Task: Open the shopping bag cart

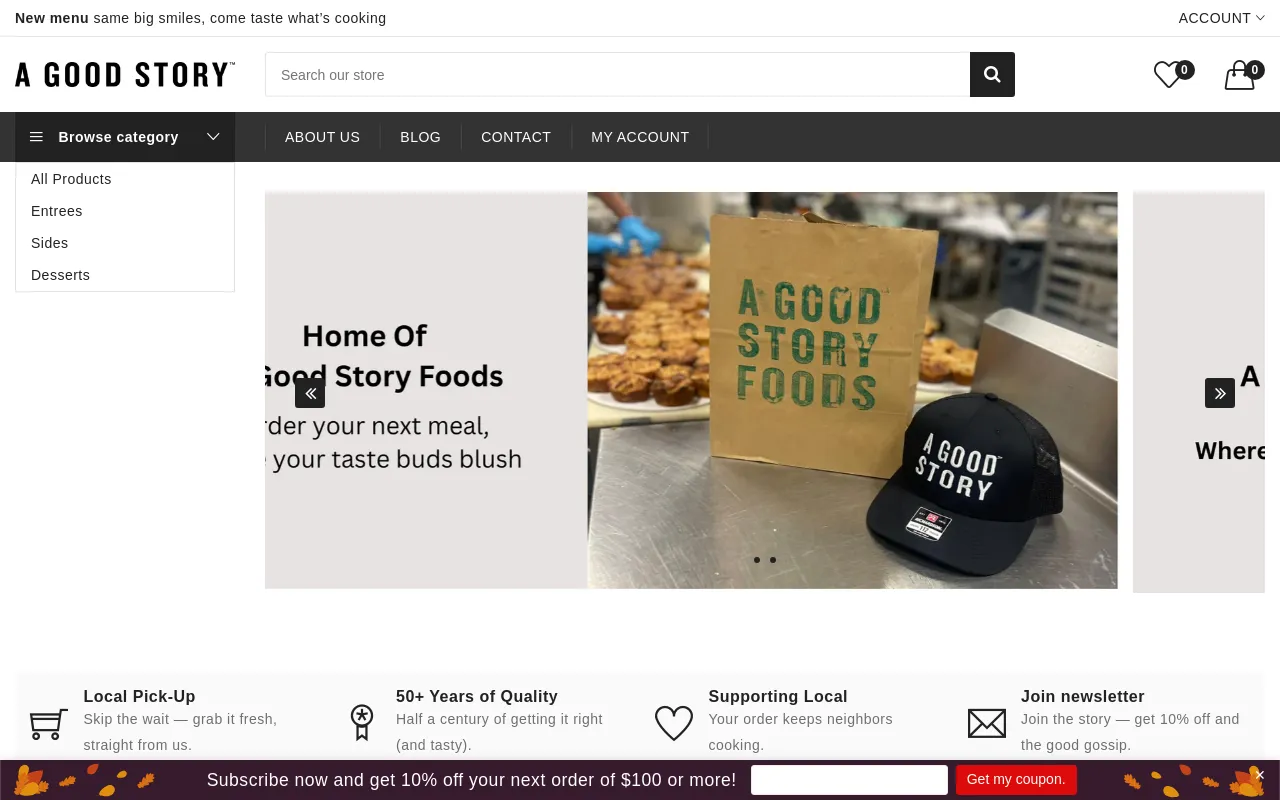Action: tap(1240, 76)
